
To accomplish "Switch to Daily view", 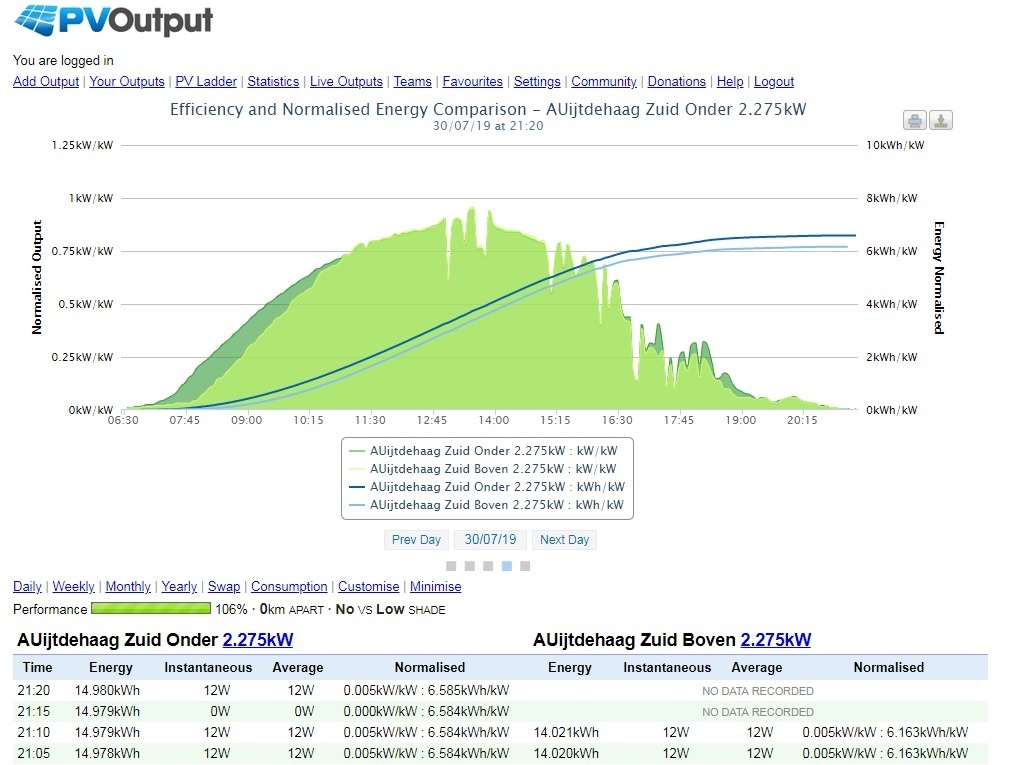I will 28,586.
